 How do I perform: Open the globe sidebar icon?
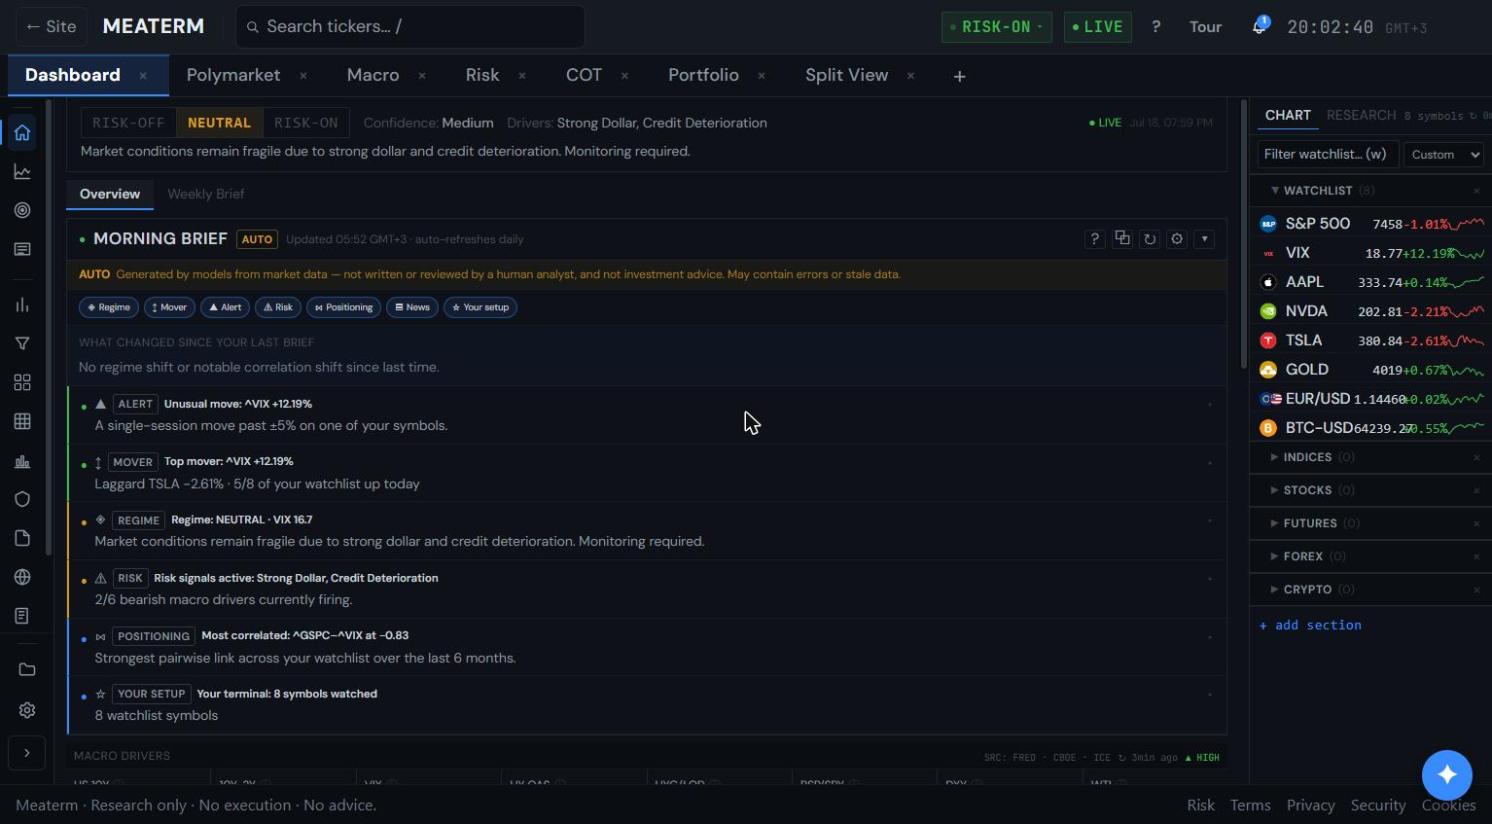click(x=22, y=577)
